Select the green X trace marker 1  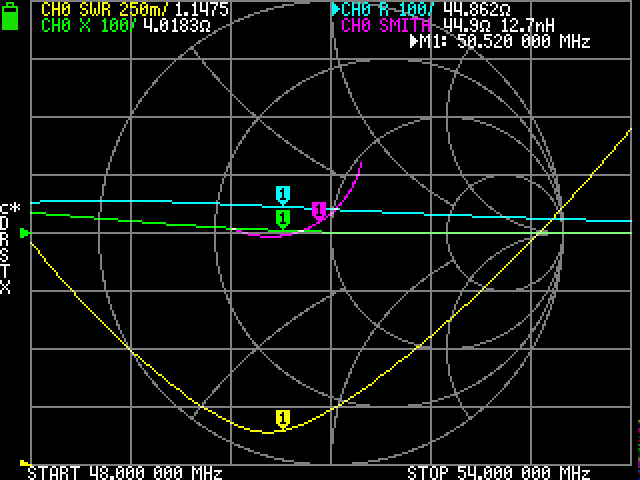(283, 220)
